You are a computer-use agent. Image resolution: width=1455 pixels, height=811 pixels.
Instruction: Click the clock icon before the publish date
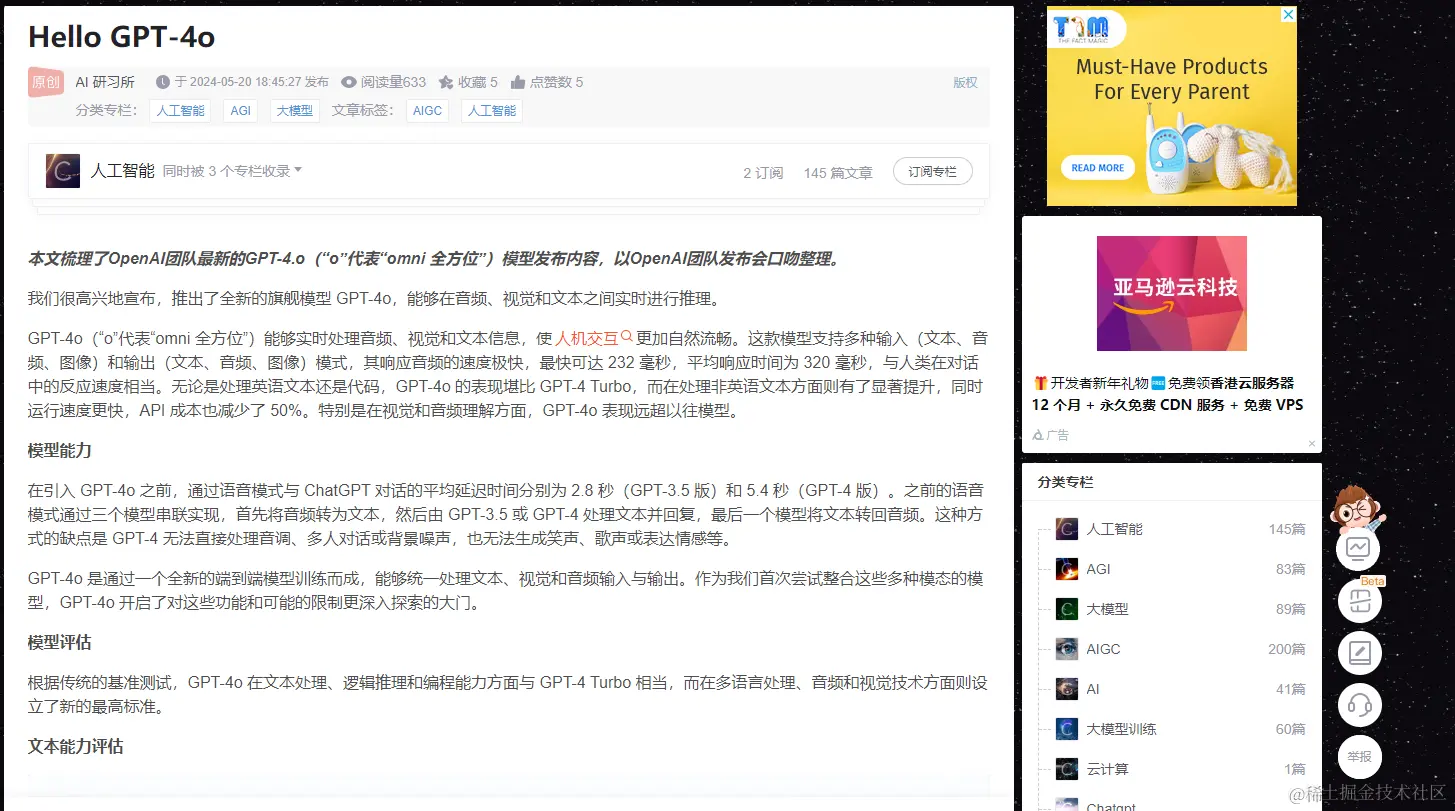pyautogui.click(x=163, y=82)
